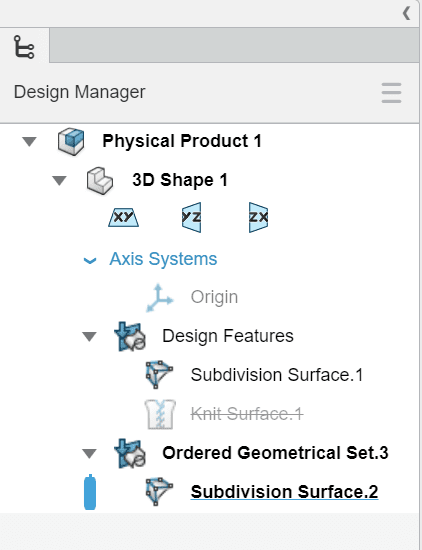Screen dimensions: 422x550
Task: Click the Subdivision Surface.1 mesh icon
Action: point(159,374)
